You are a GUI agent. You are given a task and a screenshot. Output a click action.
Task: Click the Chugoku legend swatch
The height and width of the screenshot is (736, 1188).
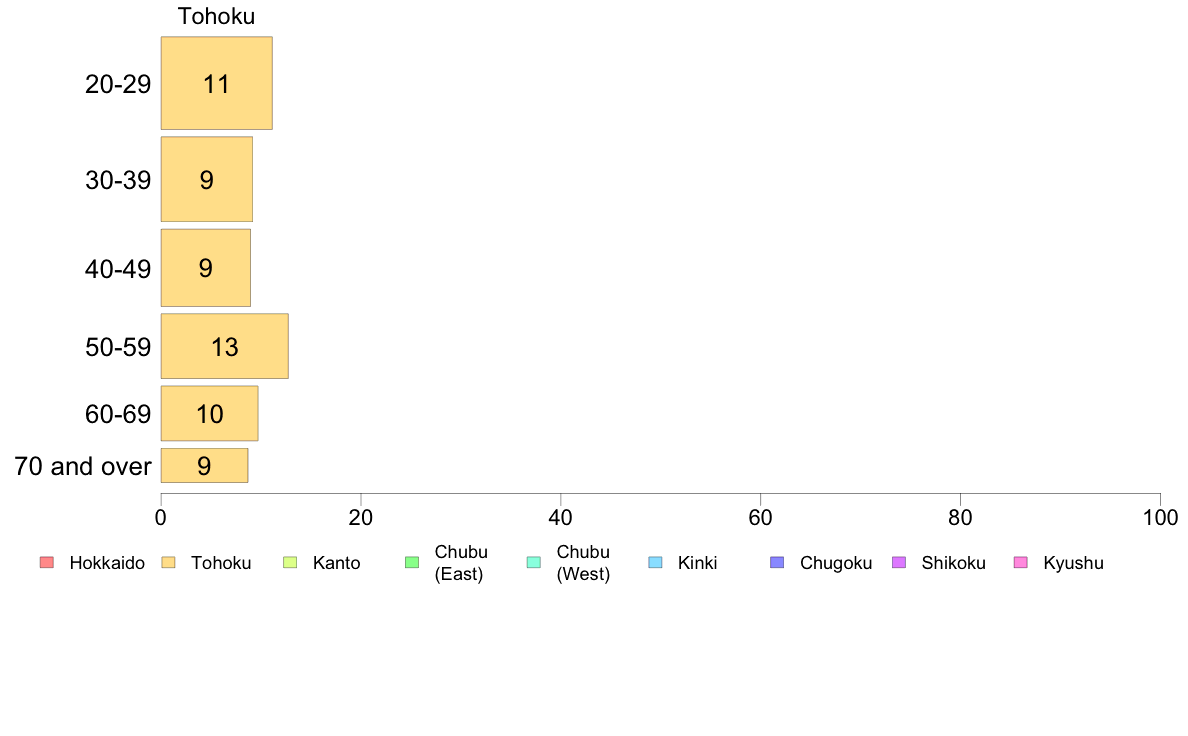point(777,562)
